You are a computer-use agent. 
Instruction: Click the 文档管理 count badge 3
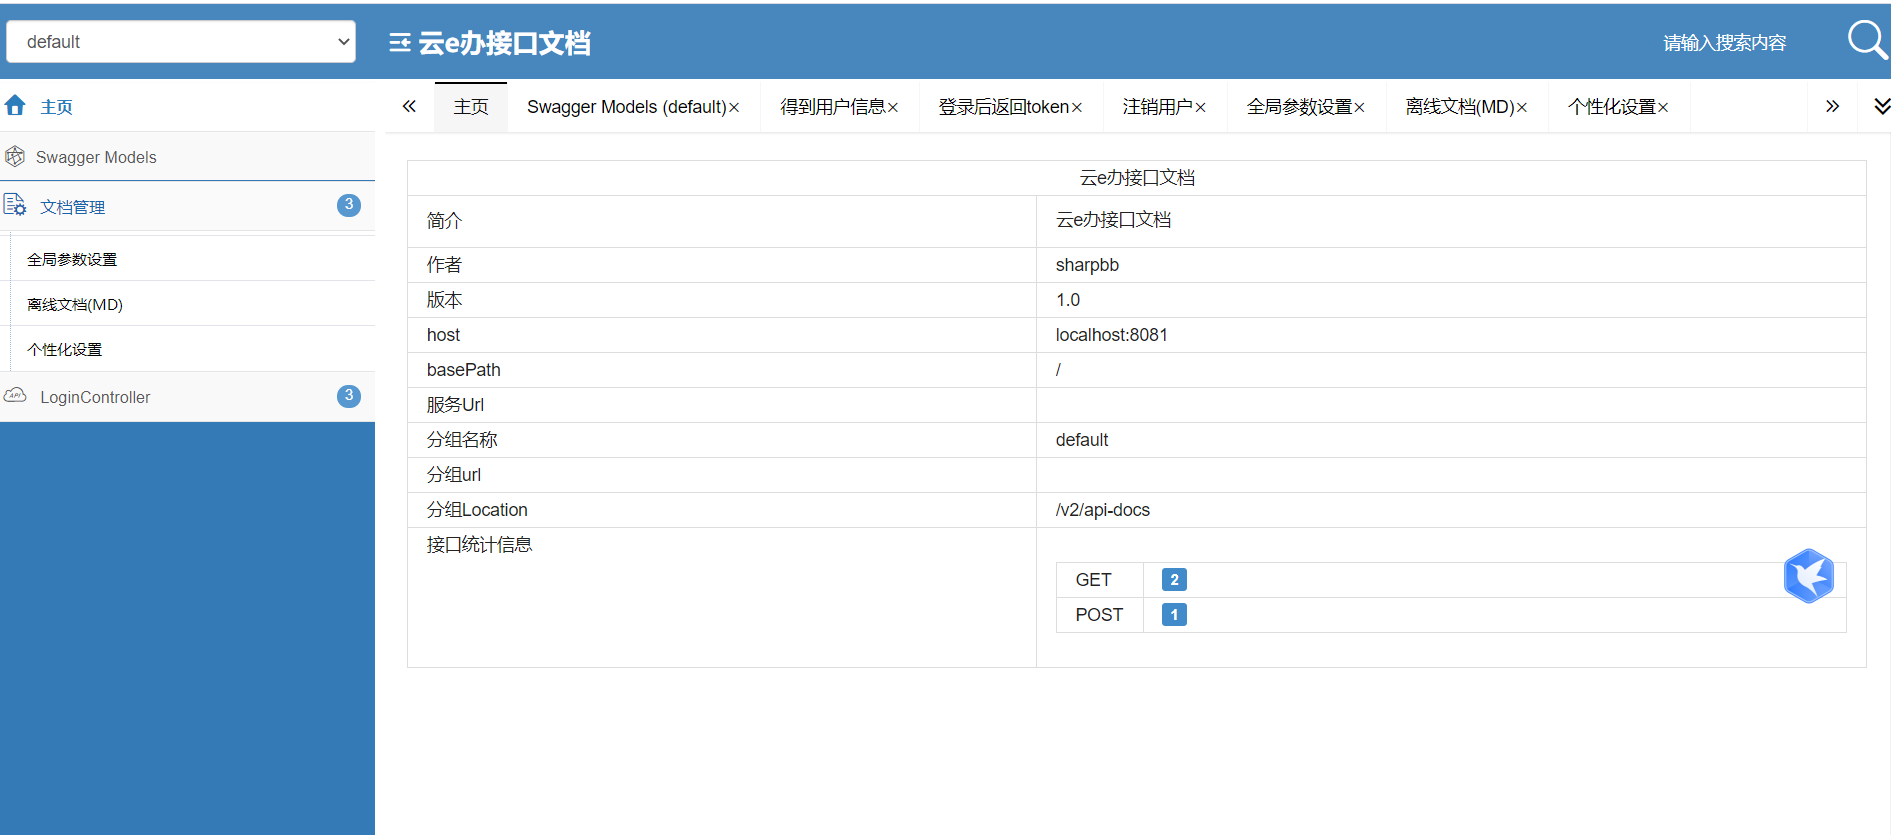pos(349,205)
